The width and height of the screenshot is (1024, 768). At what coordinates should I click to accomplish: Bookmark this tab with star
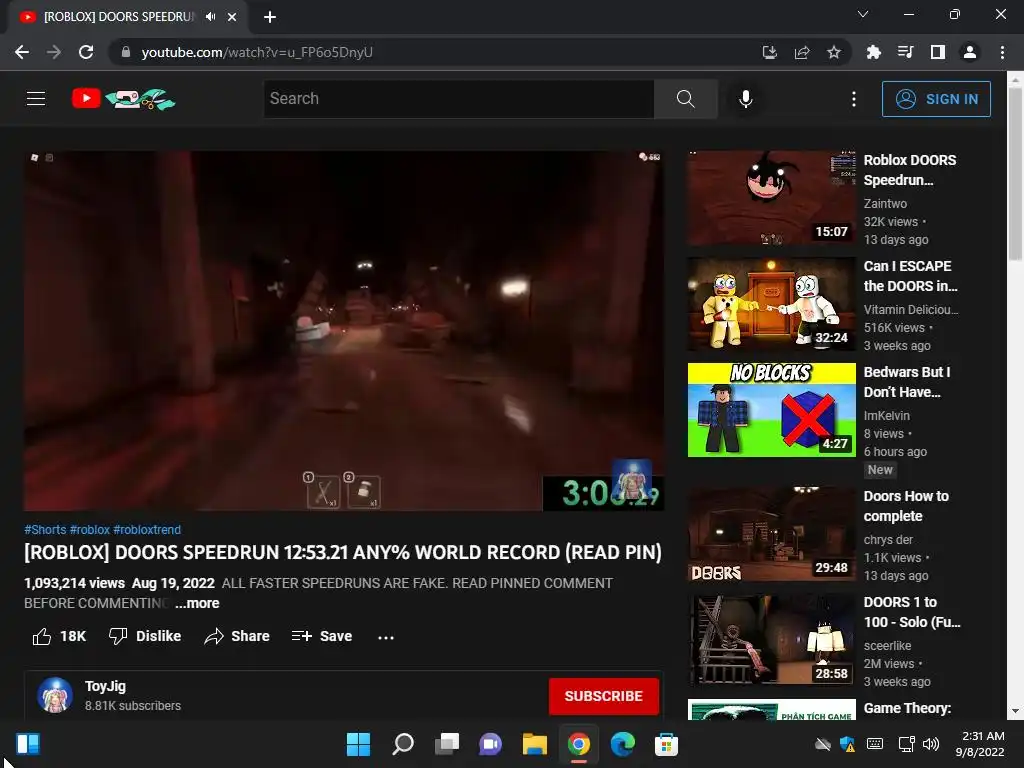(834, 52)
